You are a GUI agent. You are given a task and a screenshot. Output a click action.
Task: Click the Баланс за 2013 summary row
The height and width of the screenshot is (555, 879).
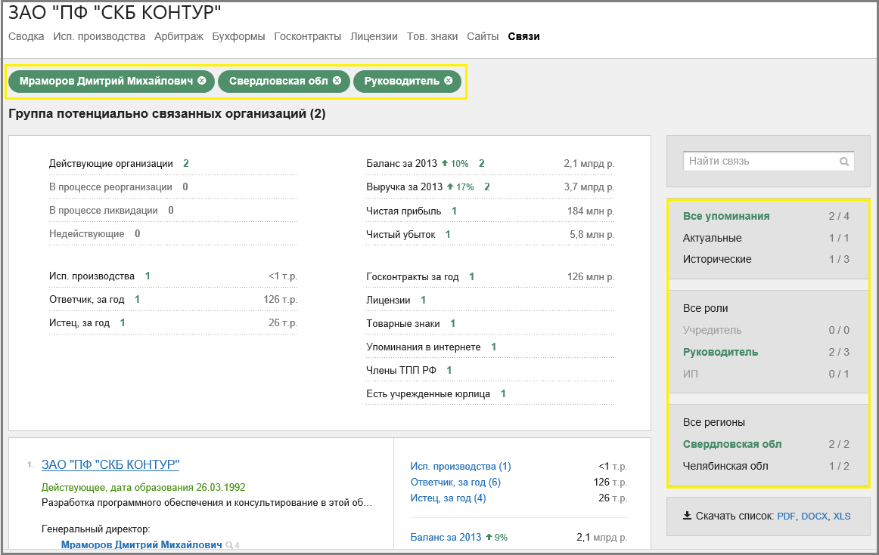(x=490, y=164)
